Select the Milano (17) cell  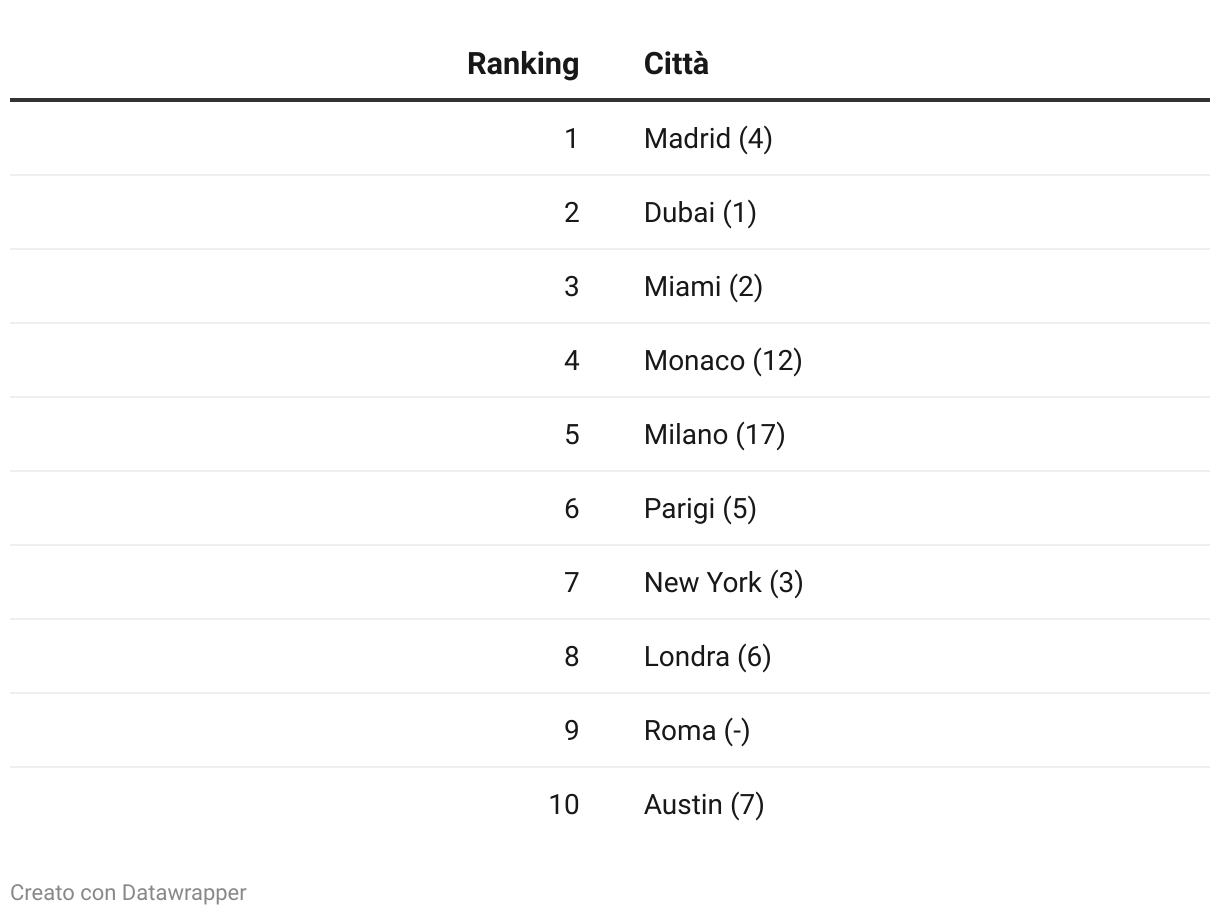click(714, 434)
